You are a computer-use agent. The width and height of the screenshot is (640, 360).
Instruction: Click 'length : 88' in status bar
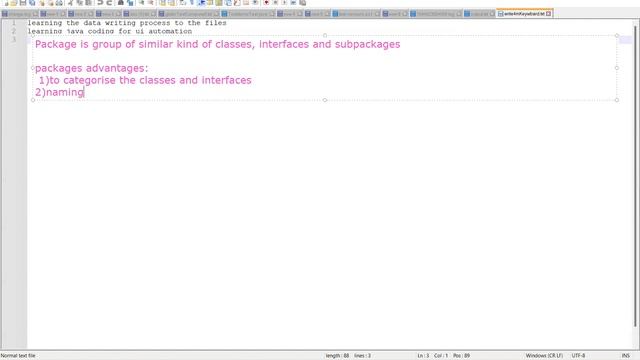pyautogui.click(x=337, y=356)
